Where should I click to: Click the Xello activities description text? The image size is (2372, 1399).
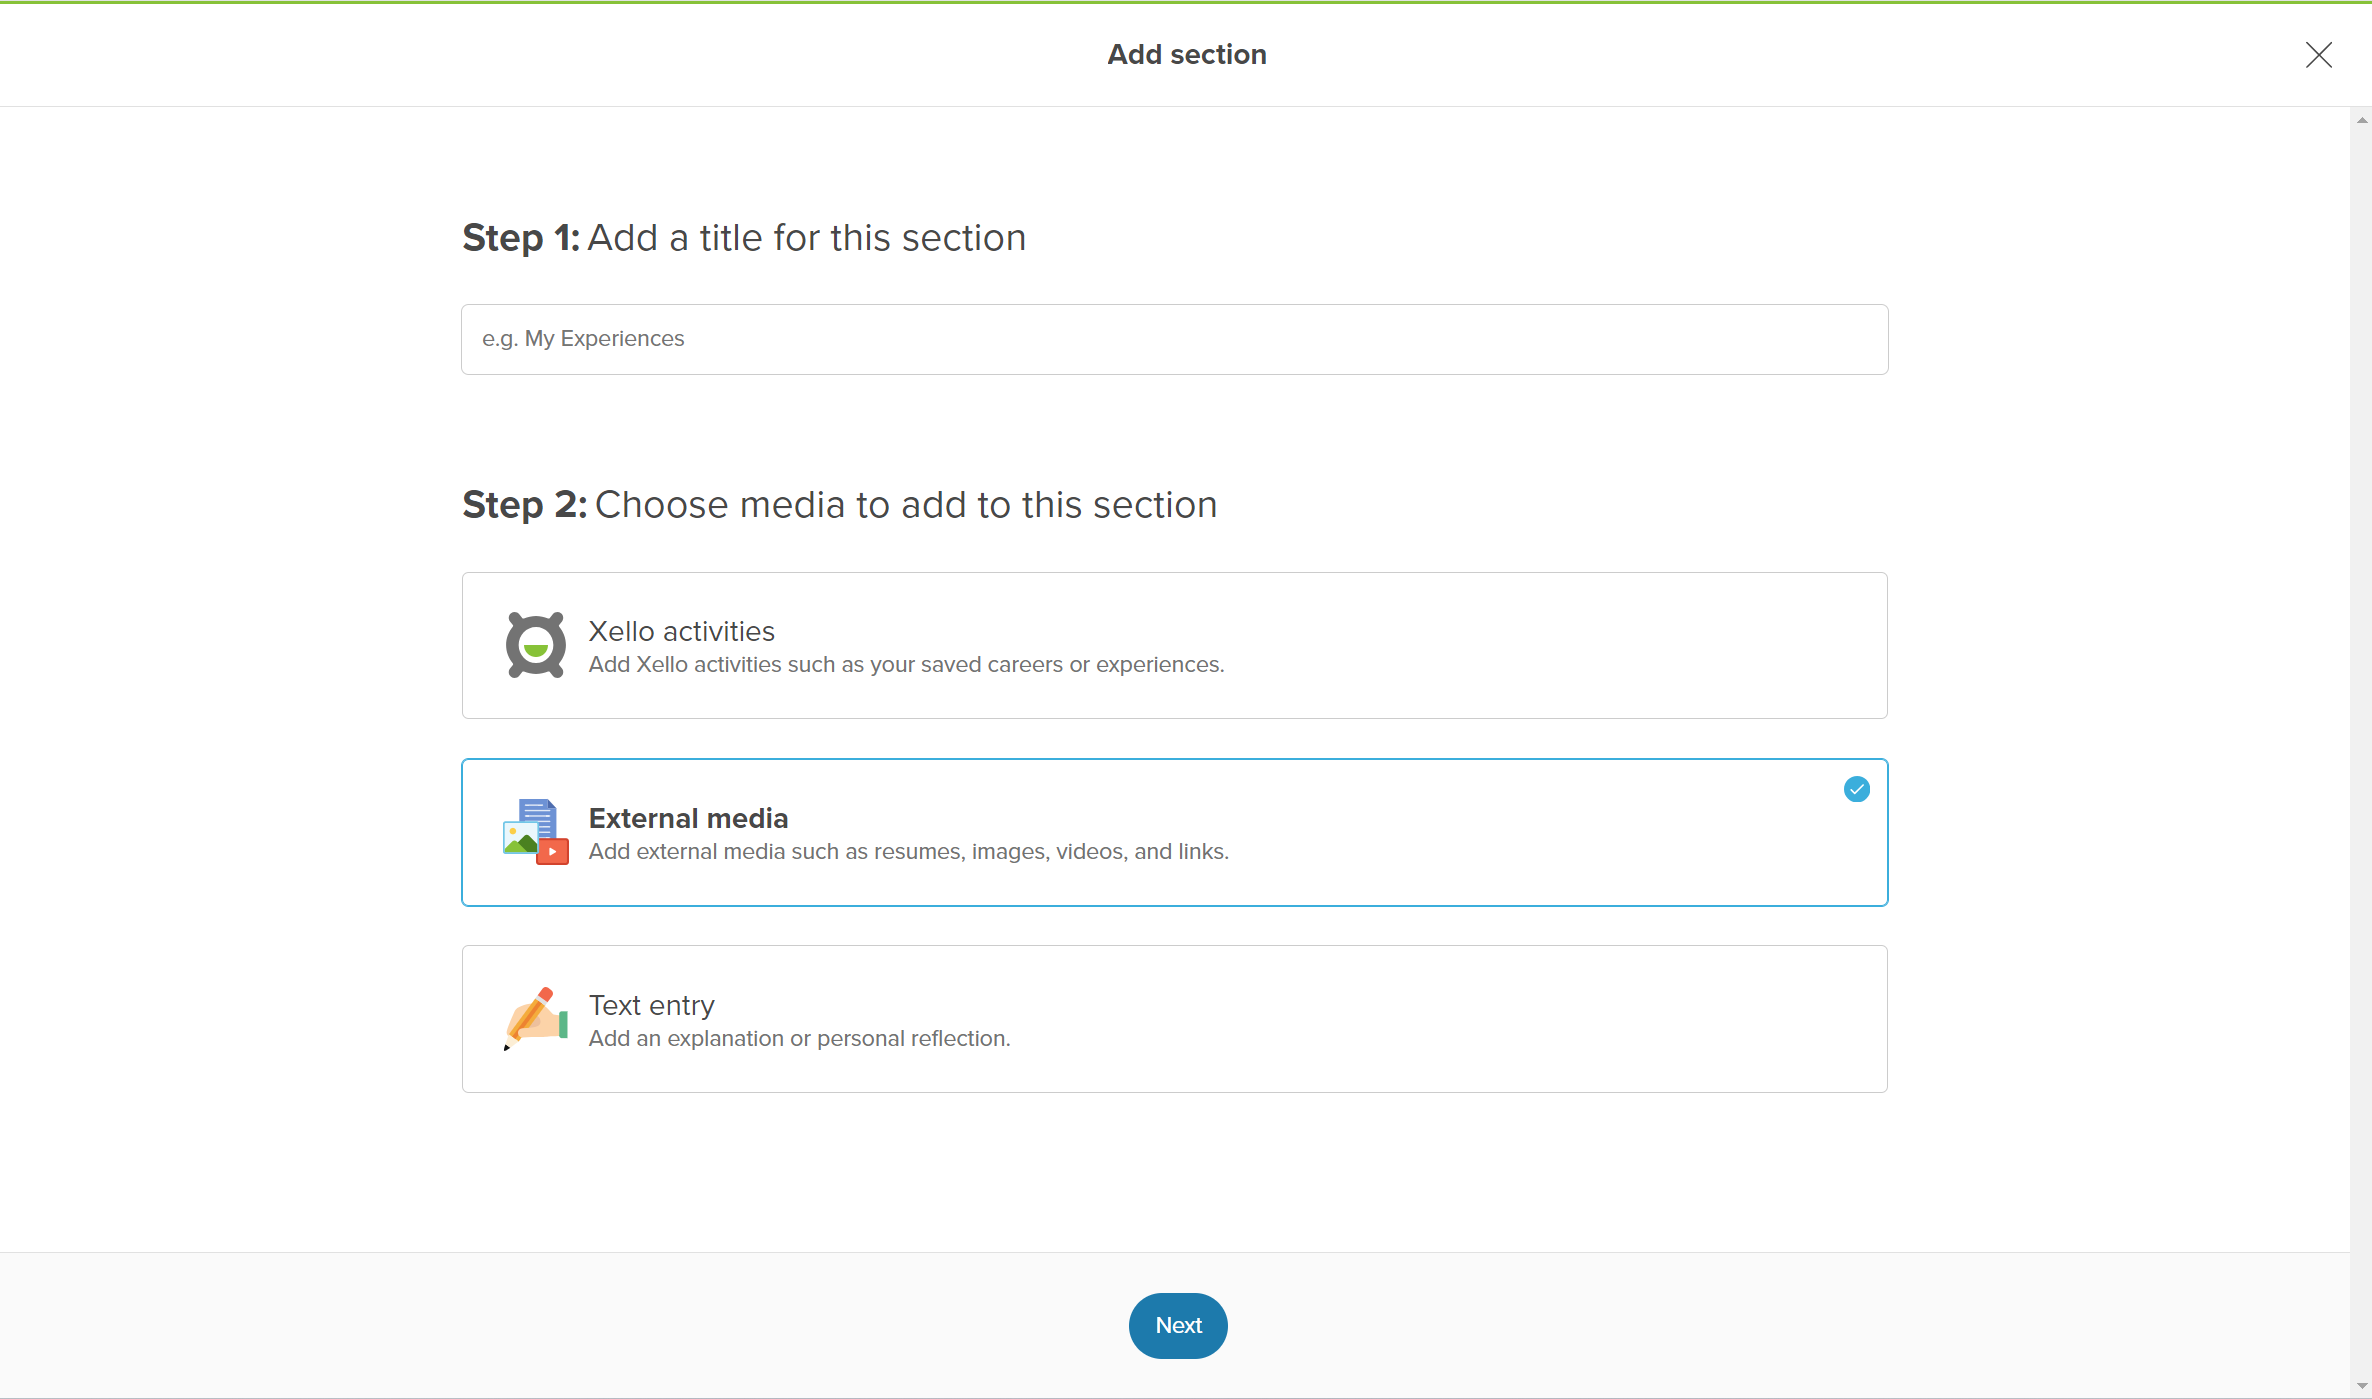tap(905, 665)
